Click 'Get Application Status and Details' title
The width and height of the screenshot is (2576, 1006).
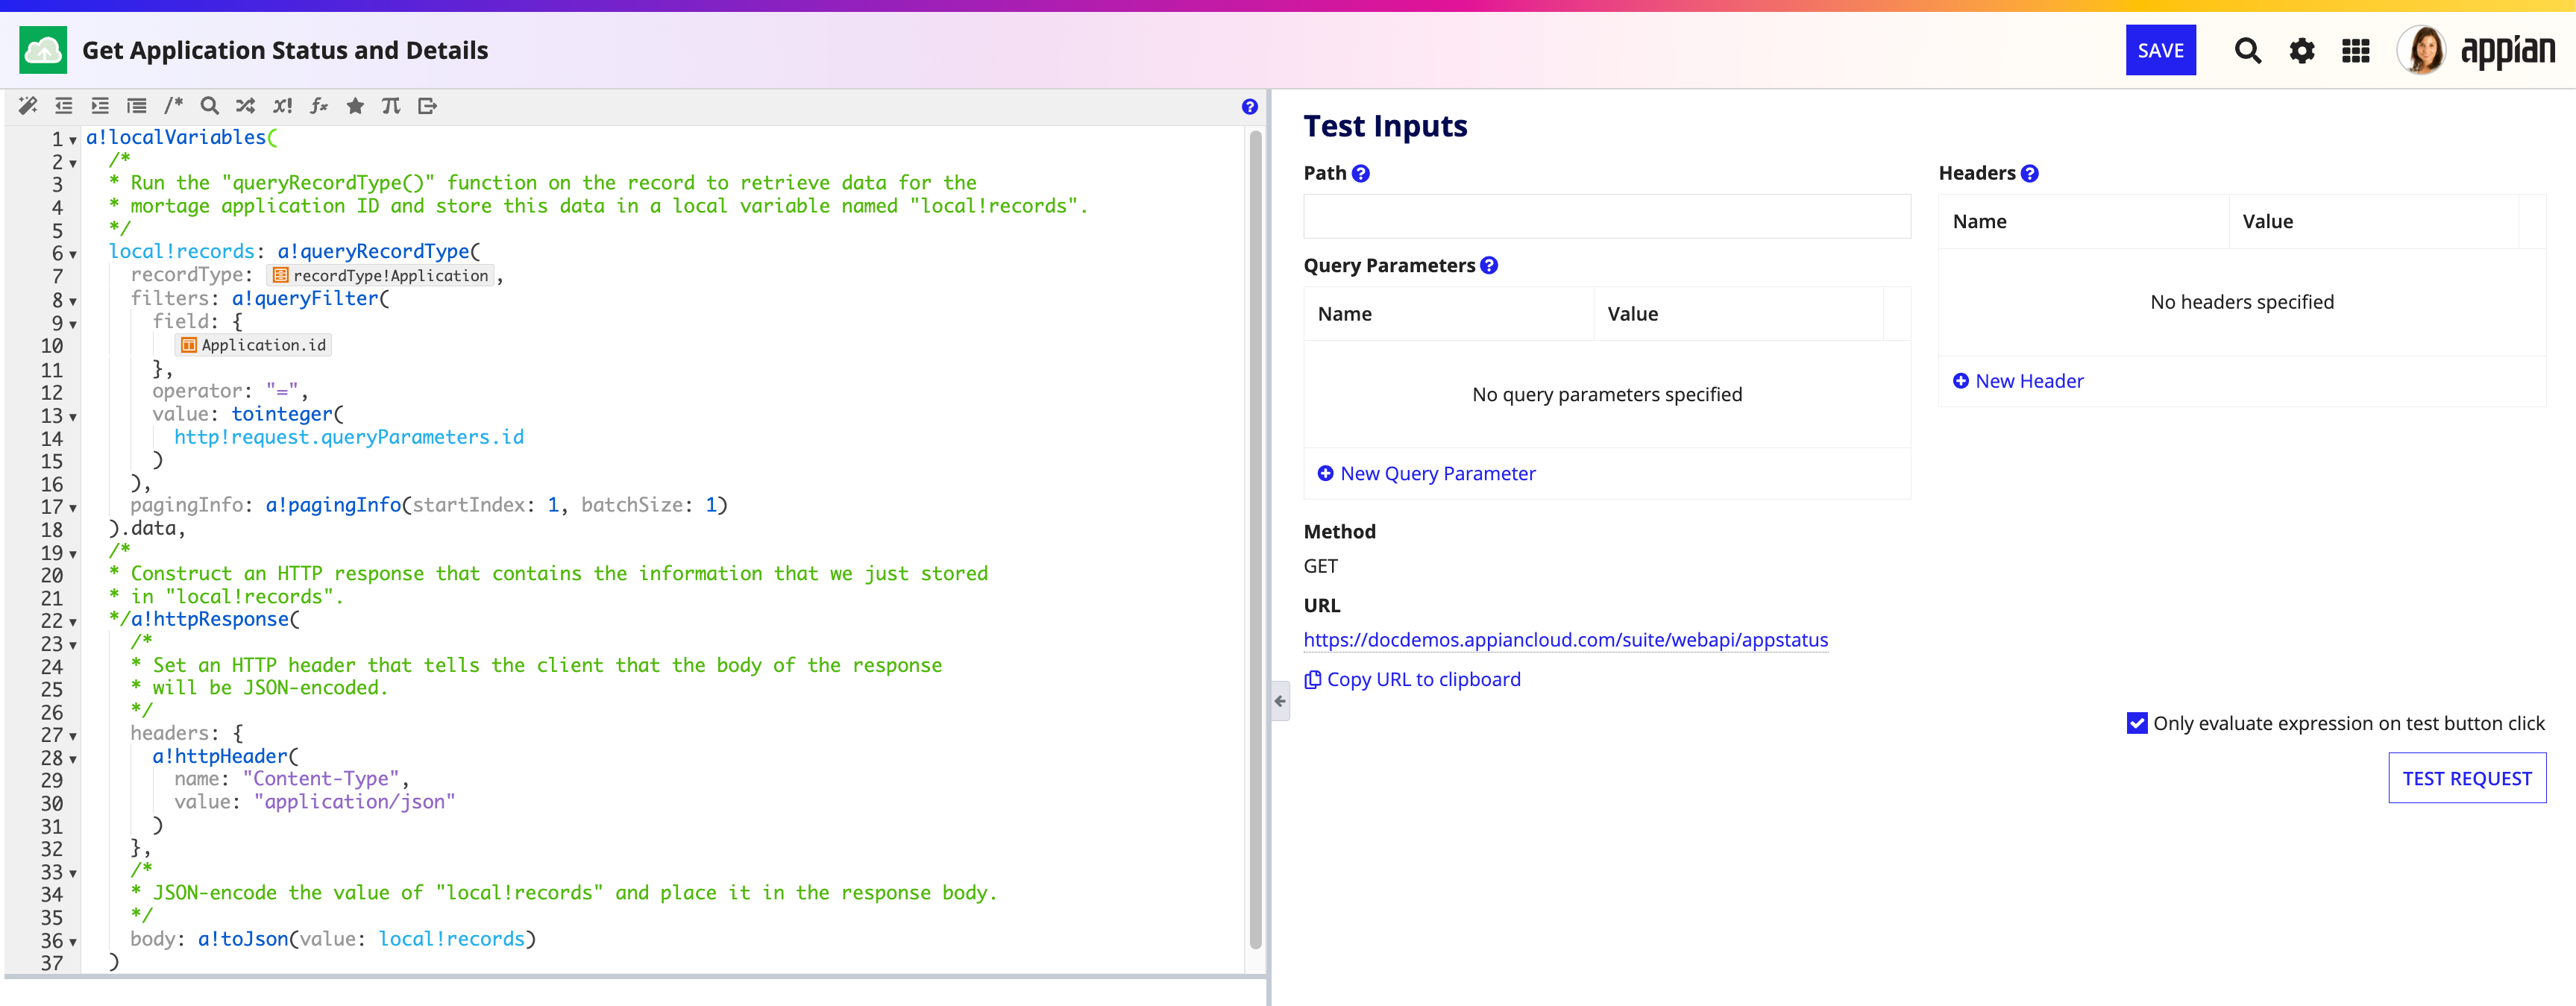(285, 51)
